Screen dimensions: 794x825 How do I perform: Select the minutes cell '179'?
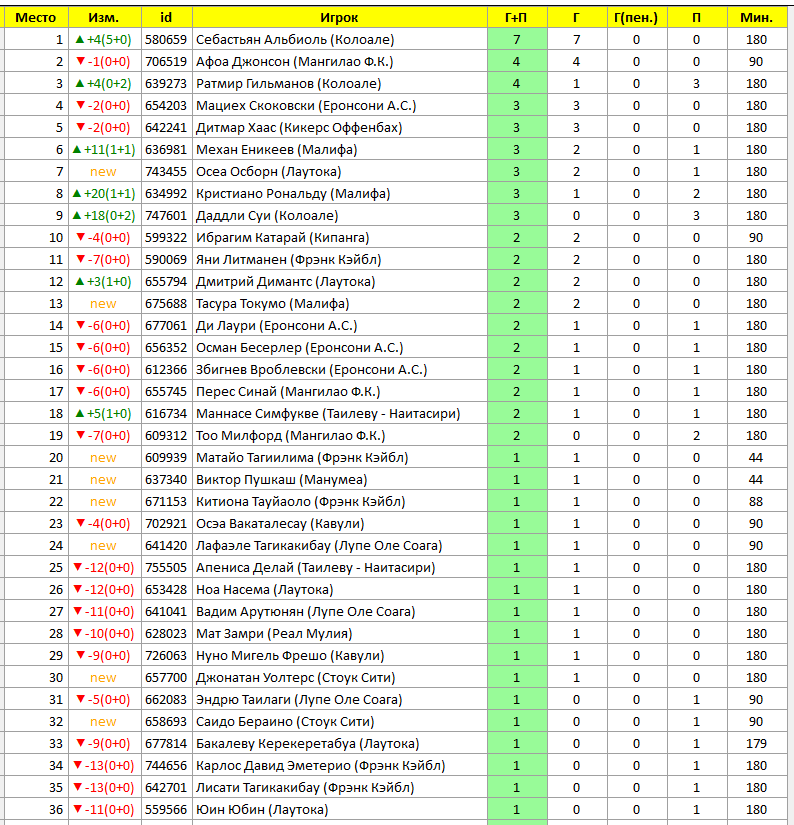756,744
